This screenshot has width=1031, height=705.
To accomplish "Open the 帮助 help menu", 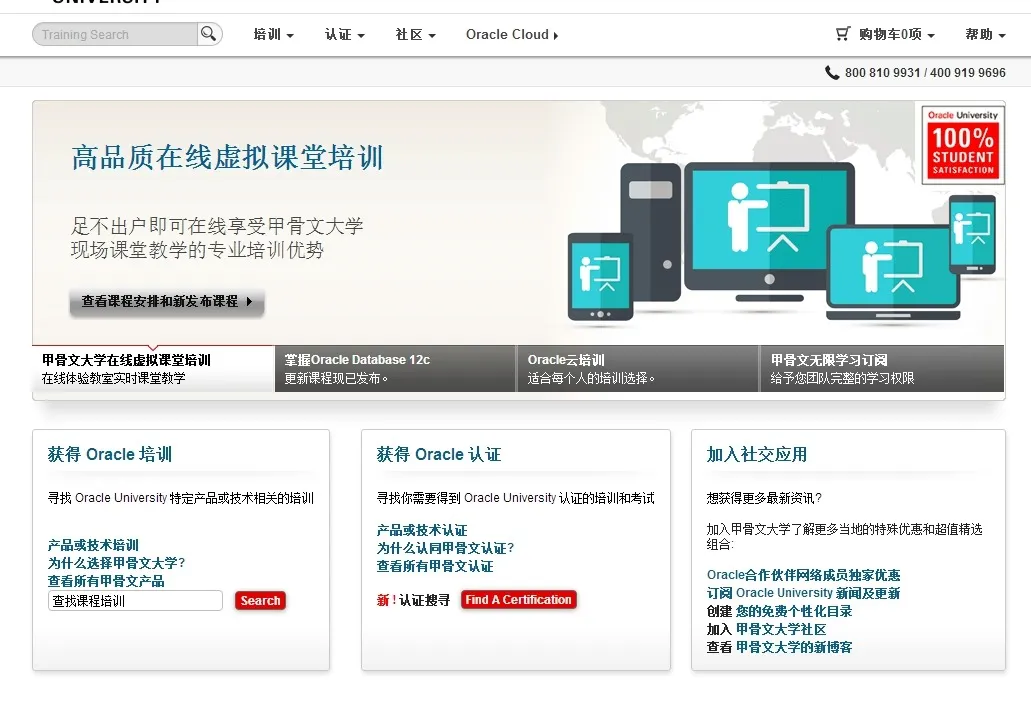I will point(985,35).
